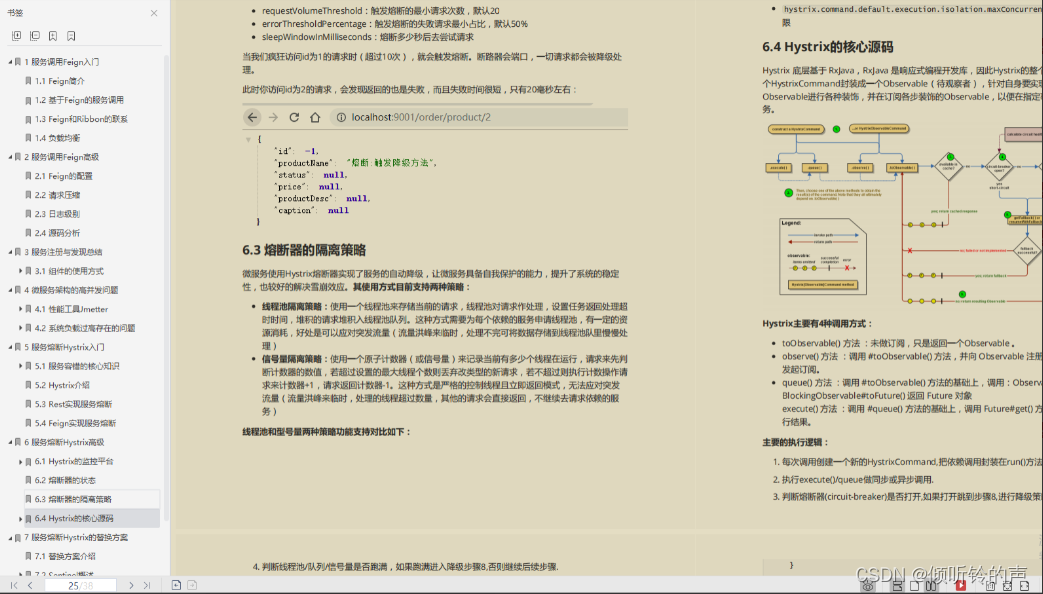Click the greyed next view icon
1043x594 pixels.
[x=192, y=585]
